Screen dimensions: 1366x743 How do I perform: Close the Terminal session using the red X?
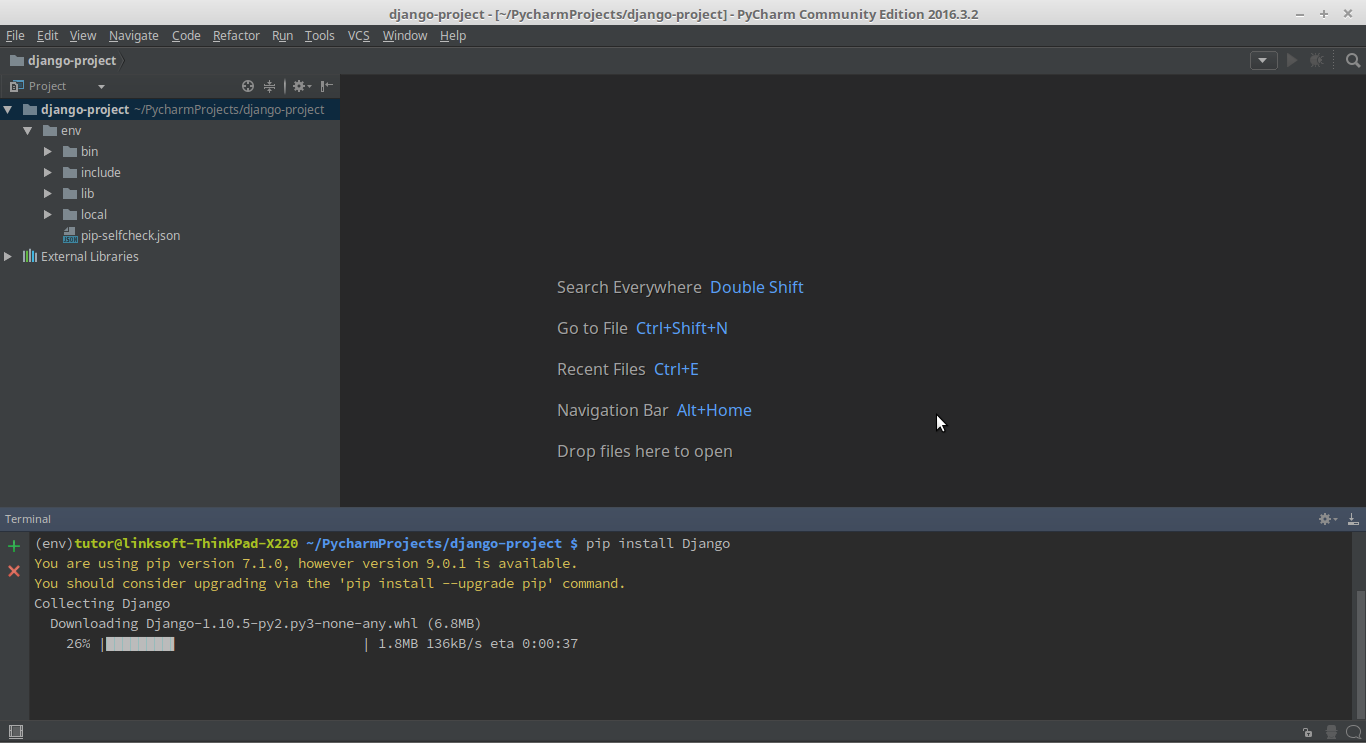[13, 571]
